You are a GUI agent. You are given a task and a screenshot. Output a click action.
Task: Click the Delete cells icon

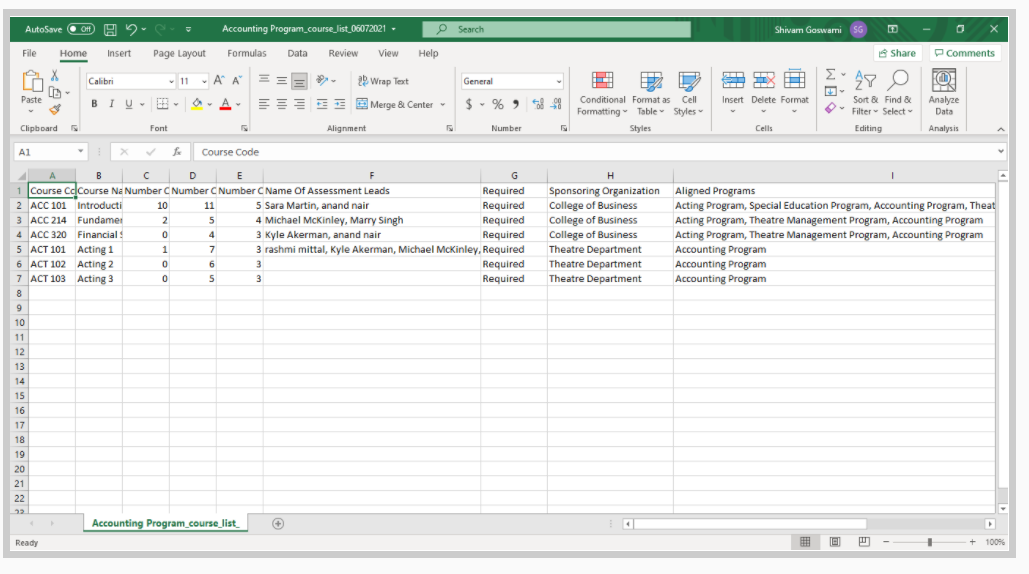click(x=763, y=81)
